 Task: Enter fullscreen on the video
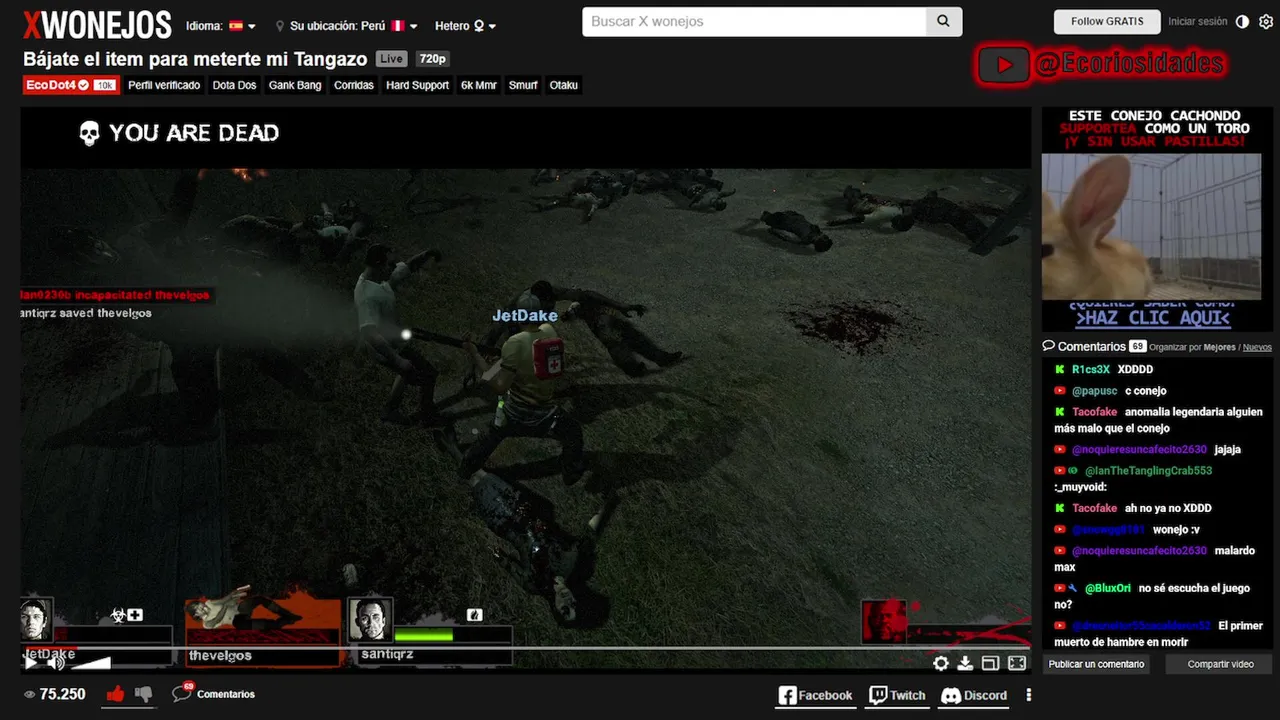point(1017,663)
